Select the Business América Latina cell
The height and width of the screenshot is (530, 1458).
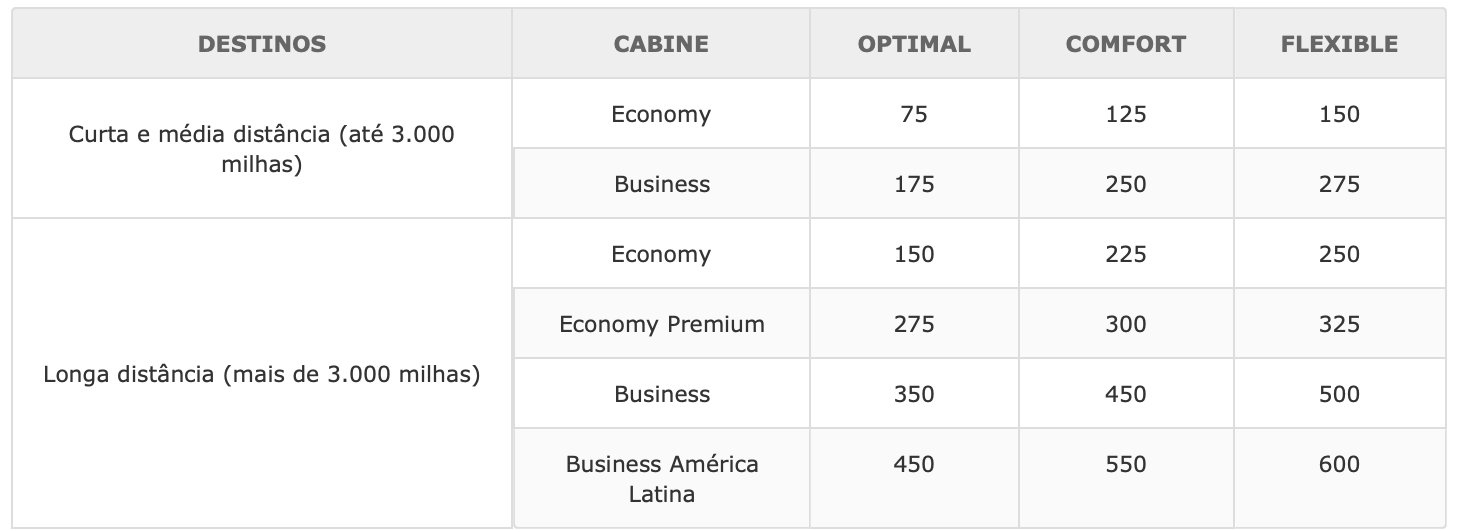(661, 478)
